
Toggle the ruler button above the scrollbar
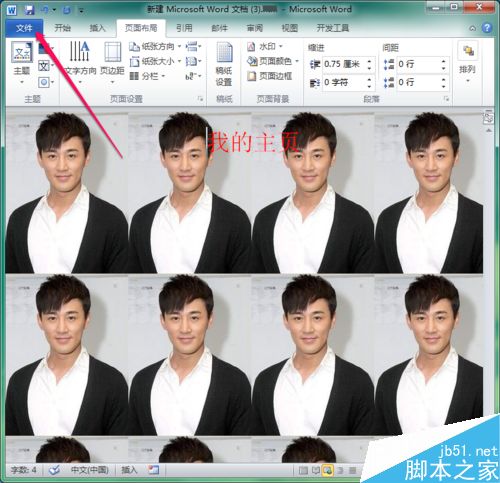coord(488,117)
